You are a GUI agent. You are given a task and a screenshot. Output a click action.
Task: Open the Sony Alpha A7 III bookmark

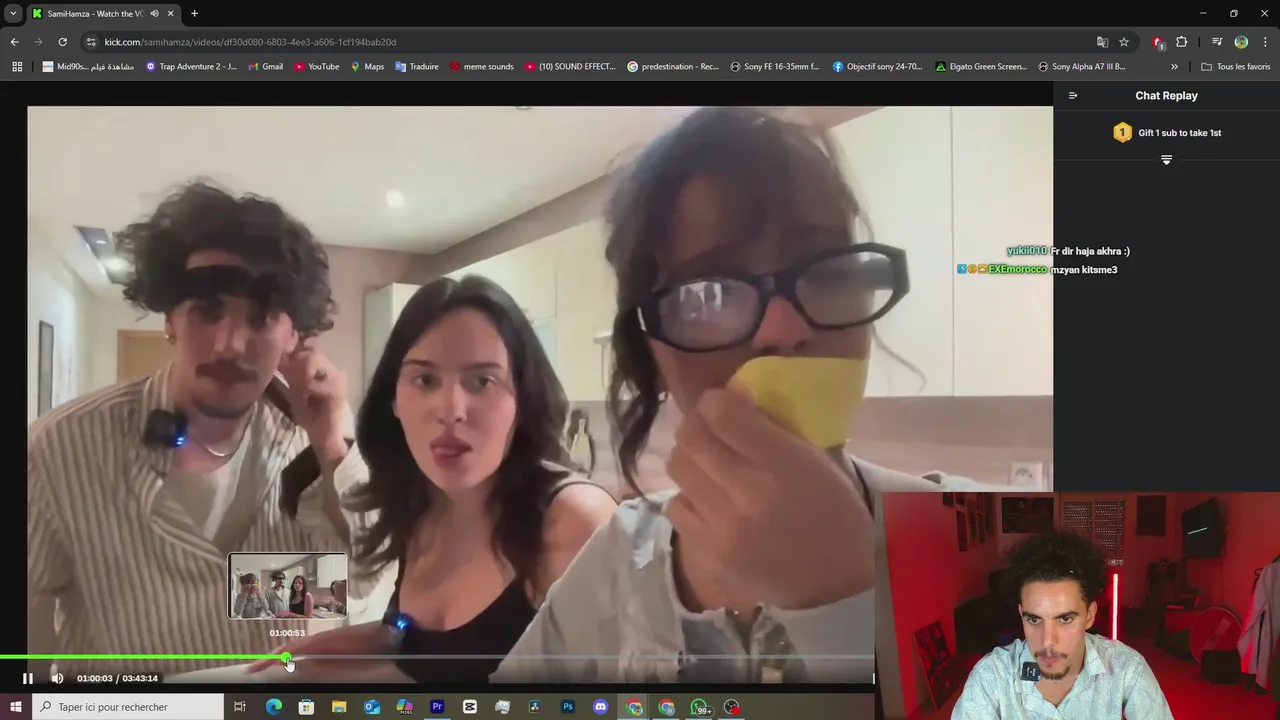1082,67
